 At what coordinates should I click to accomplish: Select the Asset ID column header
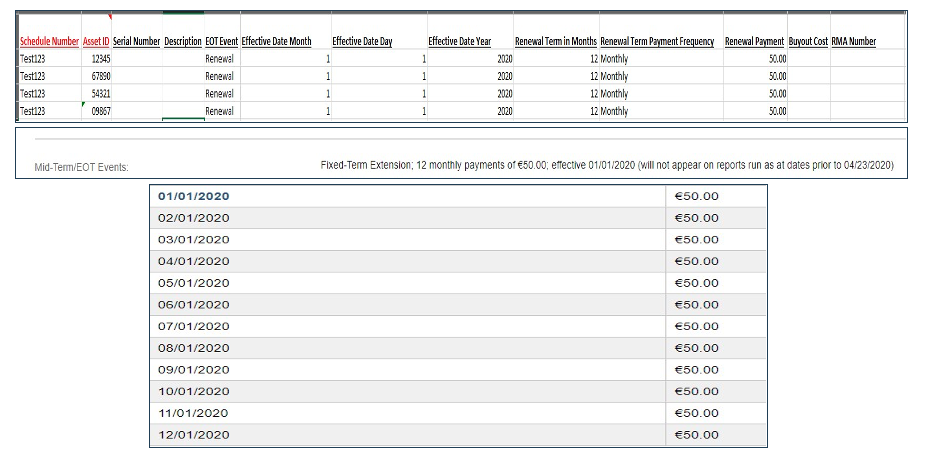(96, 42)
